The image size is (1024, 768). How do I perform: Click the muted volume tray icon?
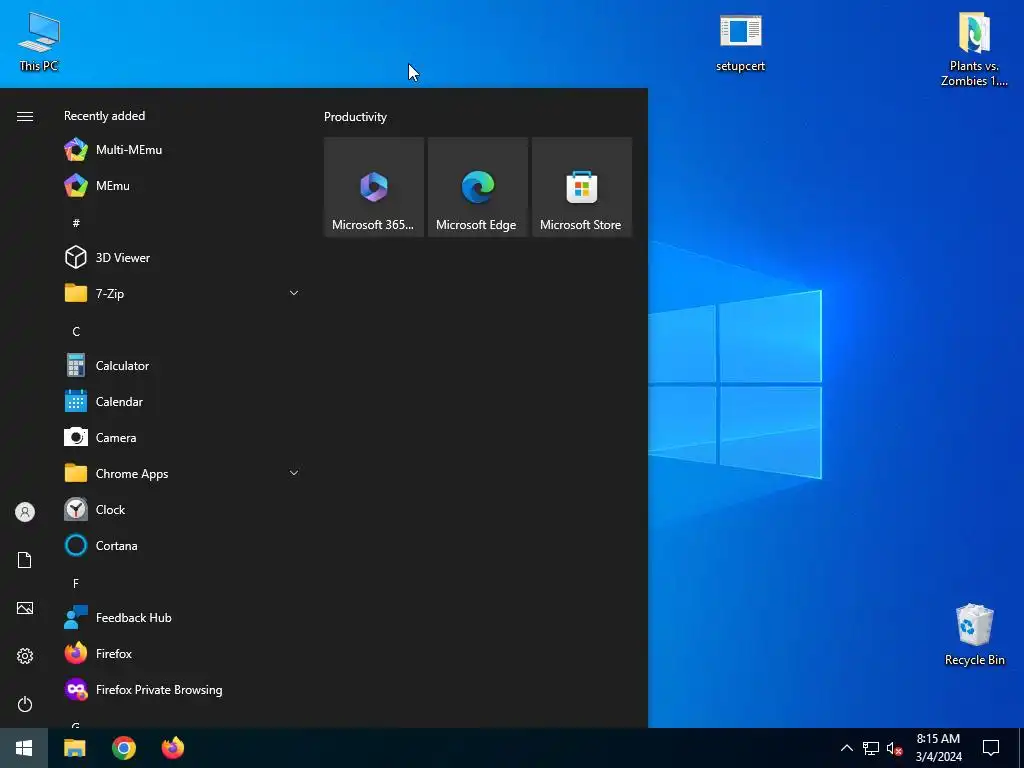pos(894,748)
